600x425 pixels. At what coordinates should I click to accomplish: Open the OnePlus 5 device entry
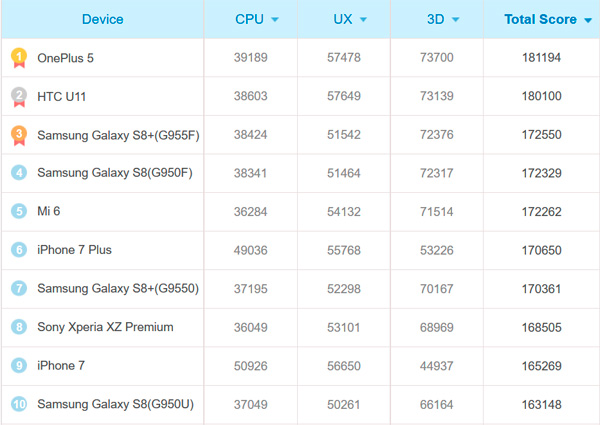[65, 58]
